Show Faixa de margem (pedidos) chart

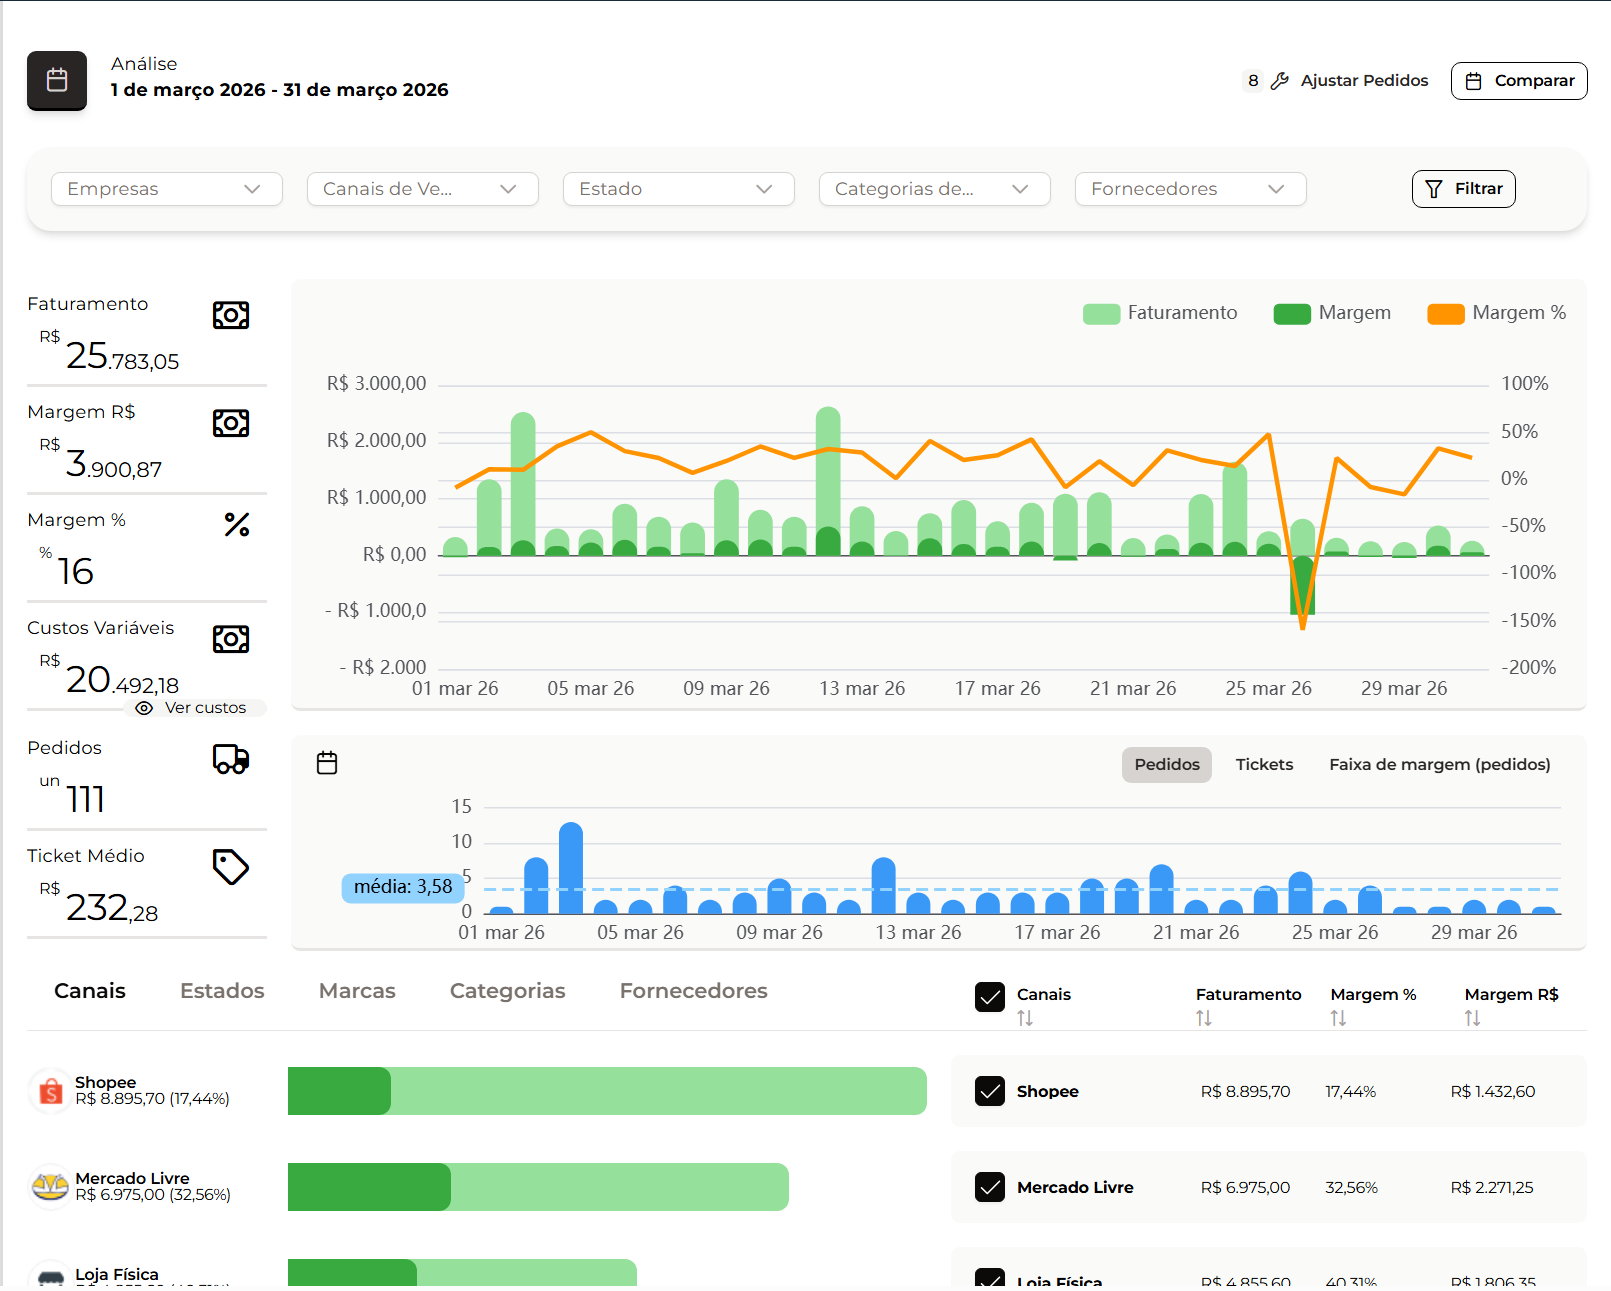point(1440,765)
